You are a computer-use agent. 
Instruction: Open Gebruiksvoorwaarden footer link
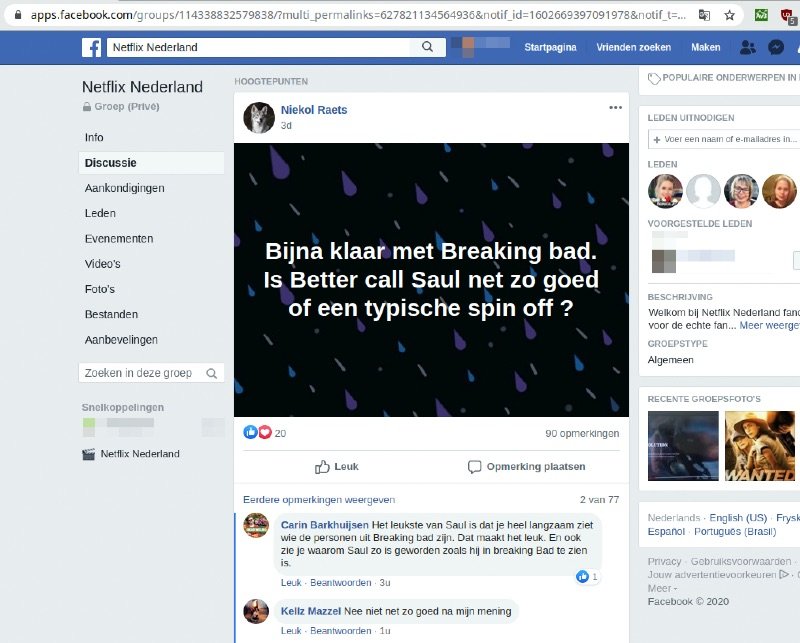click(x=741, y=562)
